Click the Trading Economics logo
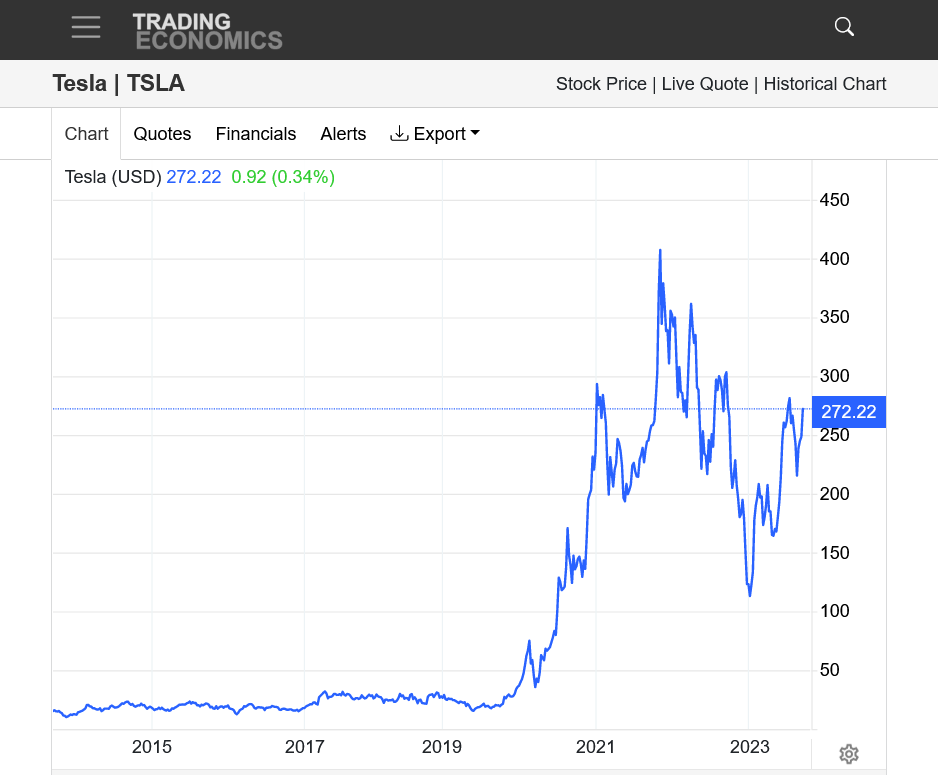 tap(208, 31)
